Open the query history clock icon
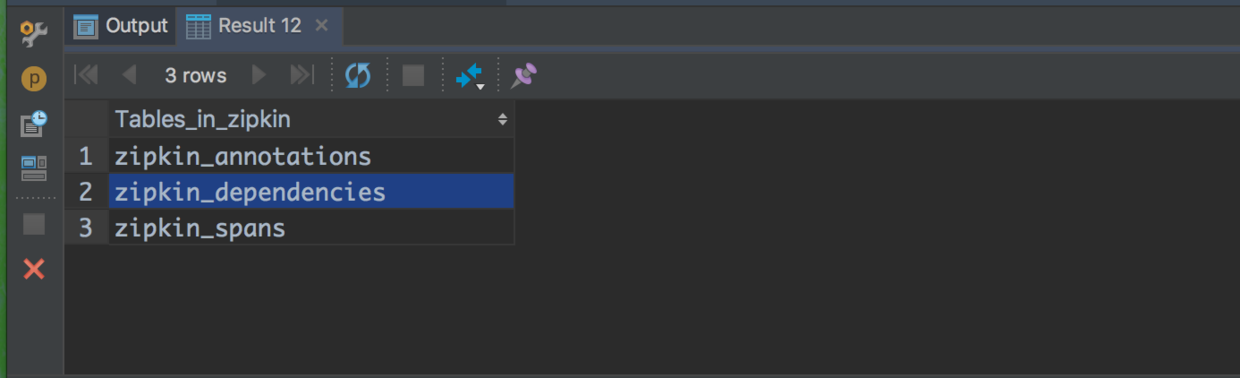 pos(34,123)
